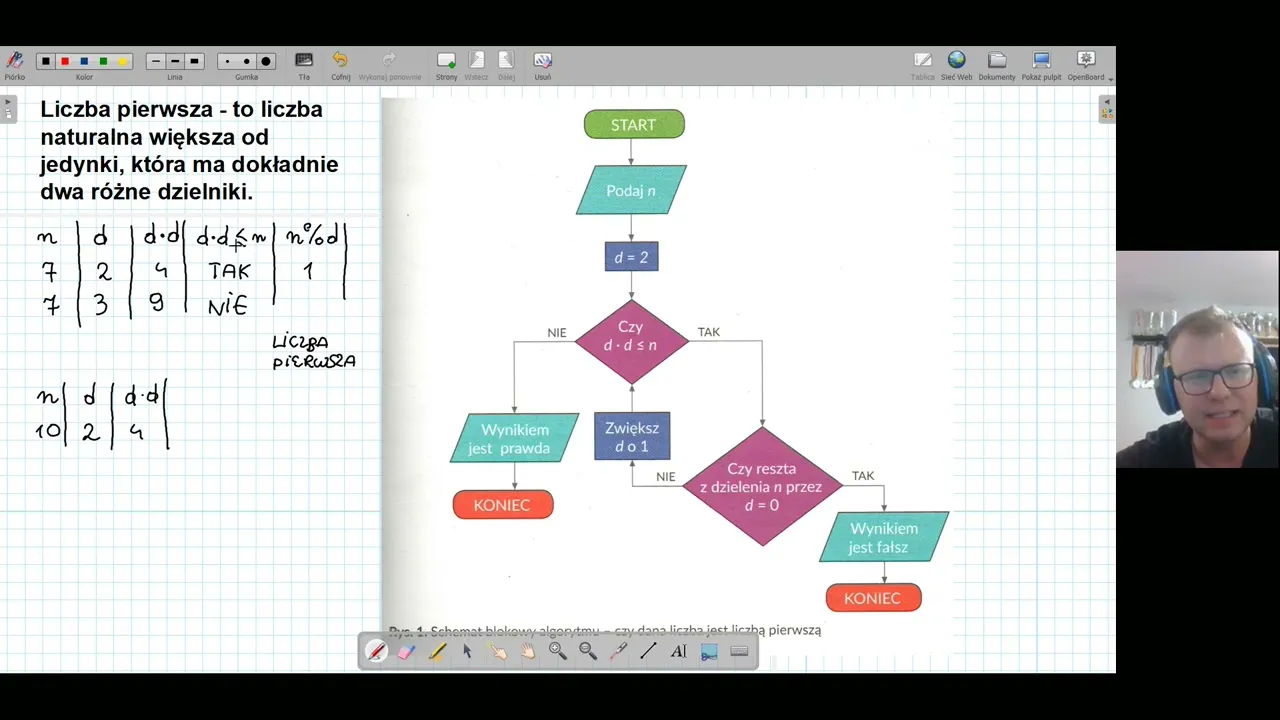Pick the red pen color swatch
The image size is (1280, 720).
(65, 62)
